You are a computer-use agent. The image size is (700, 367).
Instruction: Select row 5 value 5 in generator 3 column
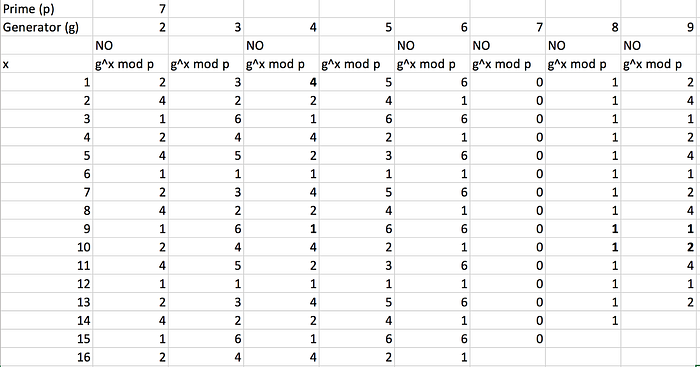206,155
